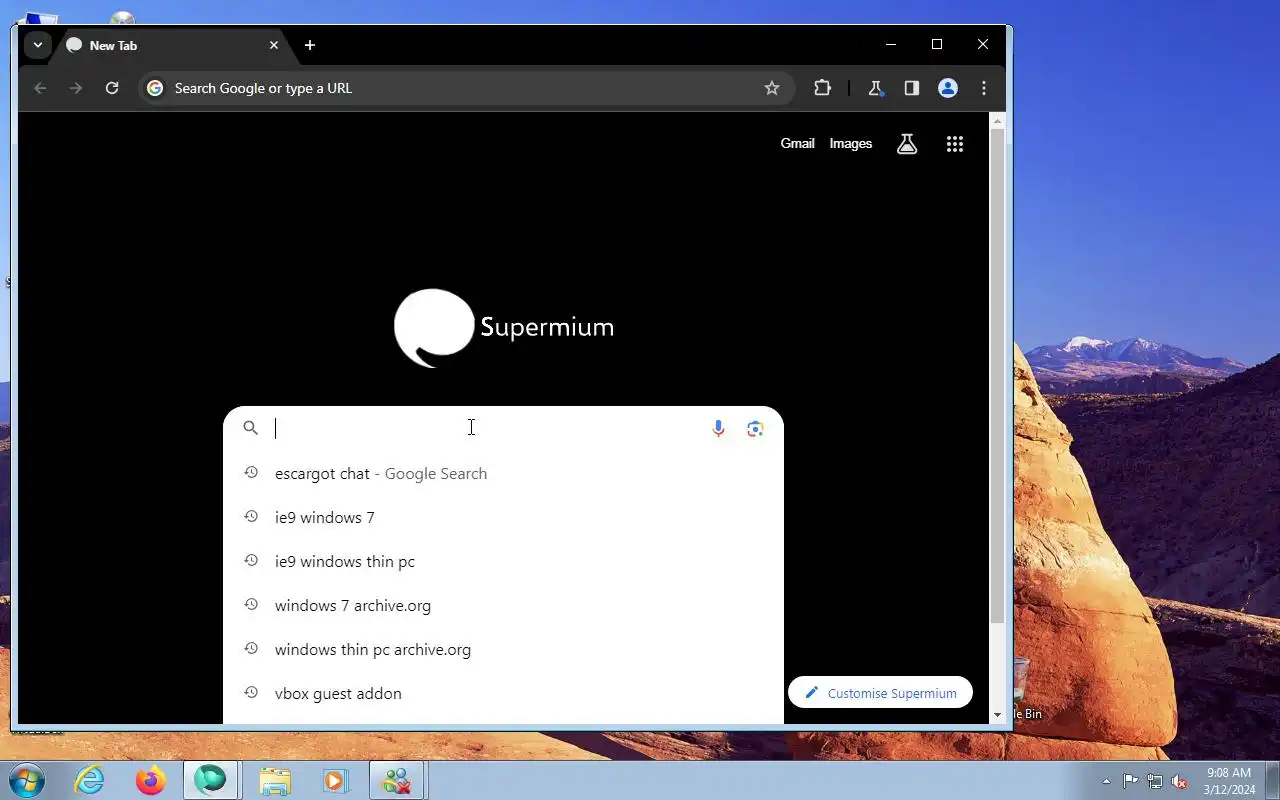Open Windows Media Player on taskbar
This screenshot has width=1280, height=800.
335,780
